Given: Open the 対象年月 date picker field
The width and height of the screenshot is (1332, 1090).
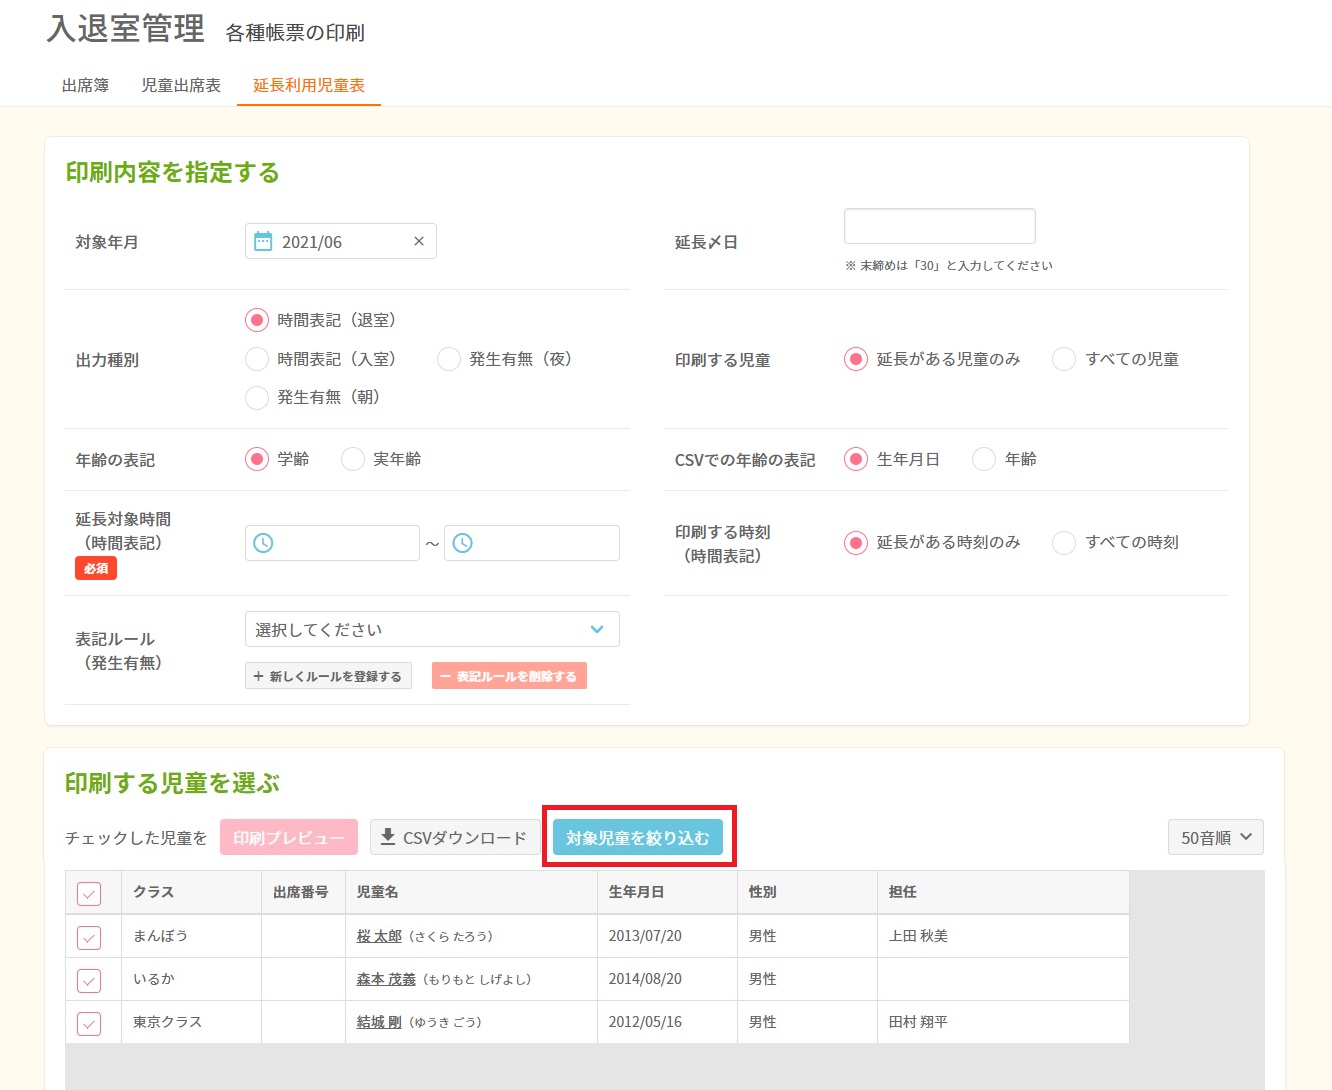Looking at the screenshot, I should (340, 241).
